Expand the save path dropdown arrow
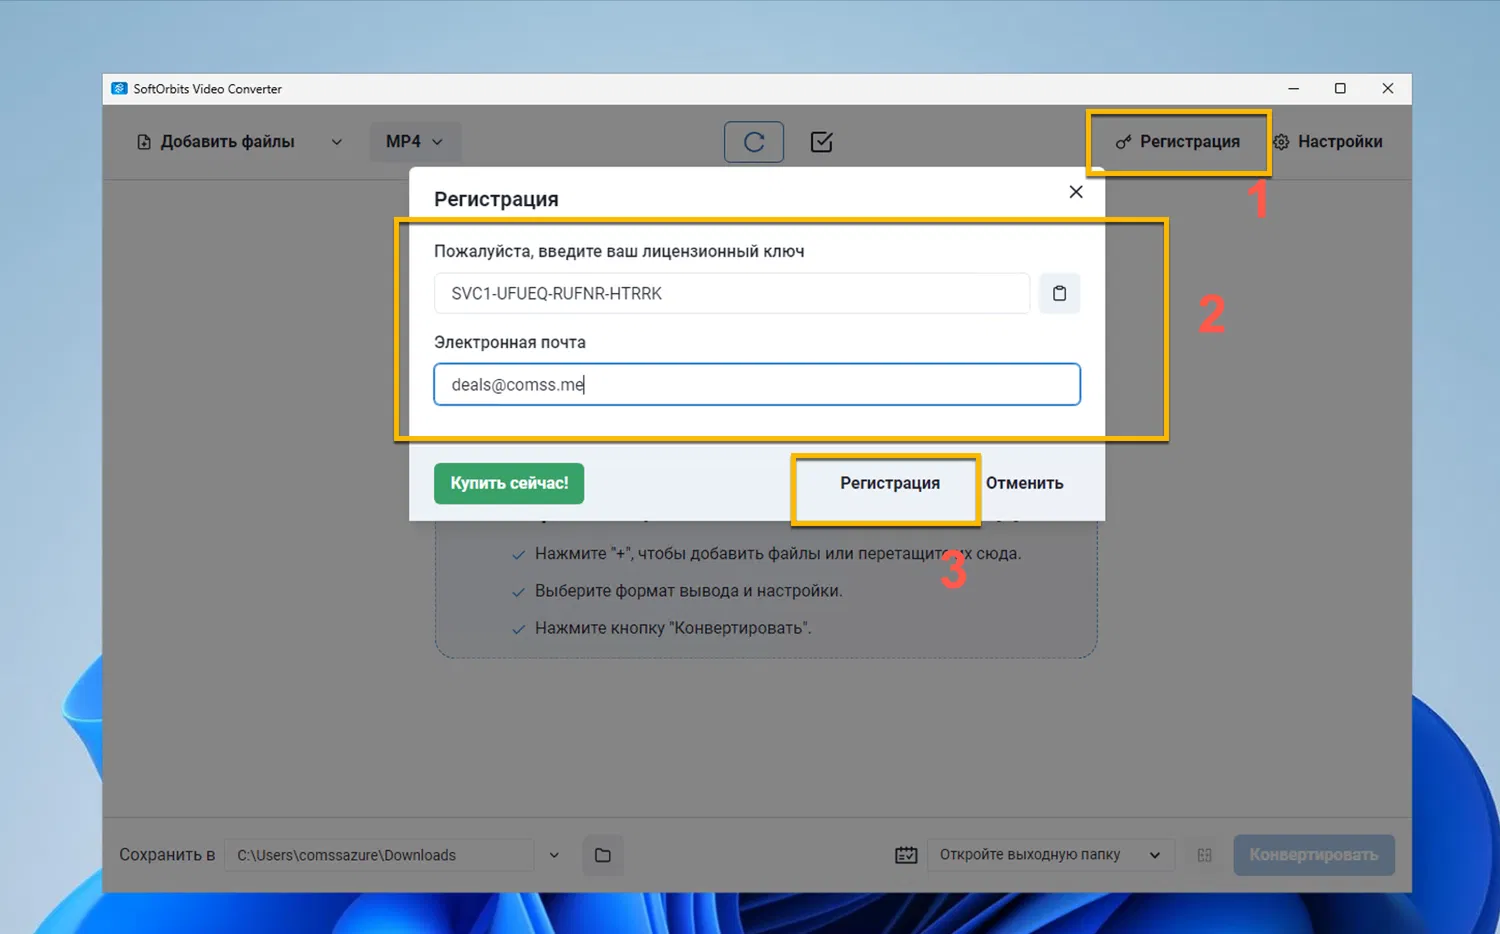 coord(553,854)
